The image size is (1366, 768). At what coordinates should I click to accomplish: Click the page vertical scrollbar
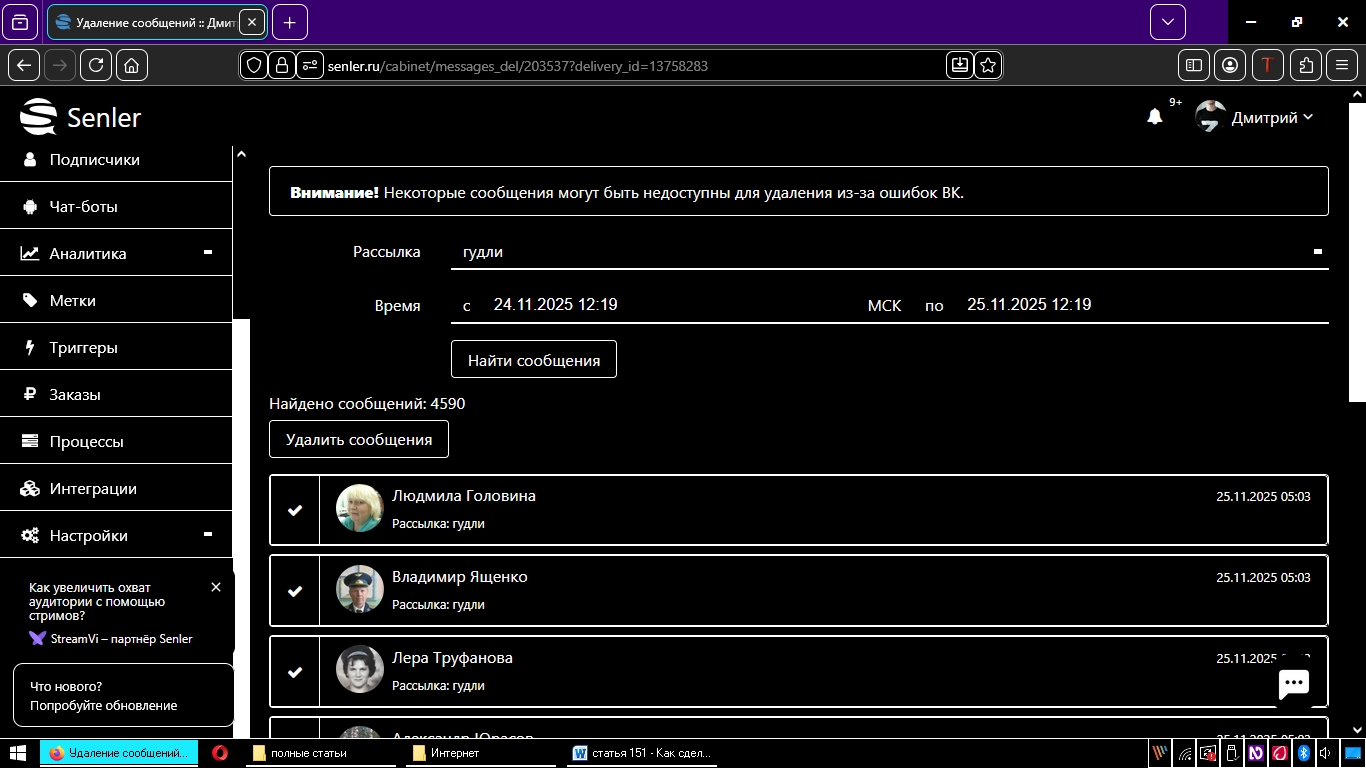[x=1357, y=250]
